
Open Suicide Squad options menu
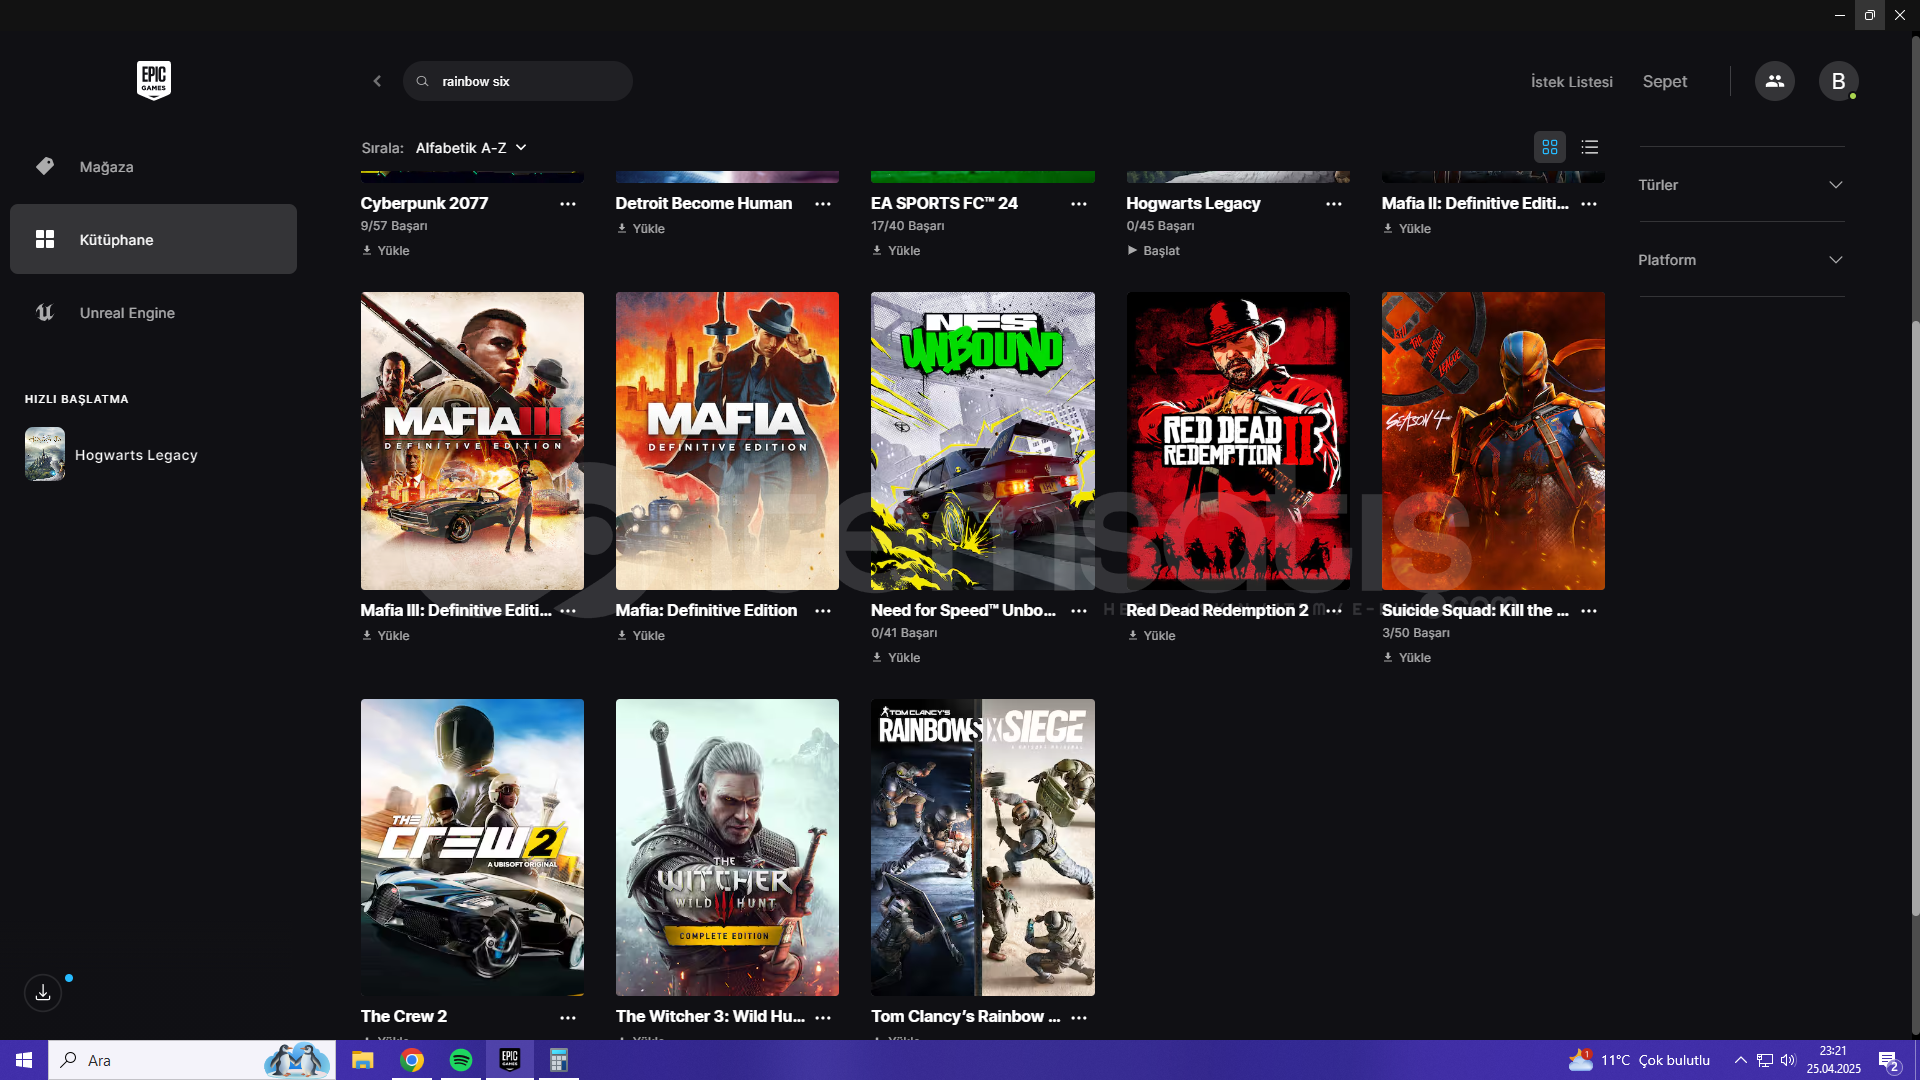tap(1589, 611)
